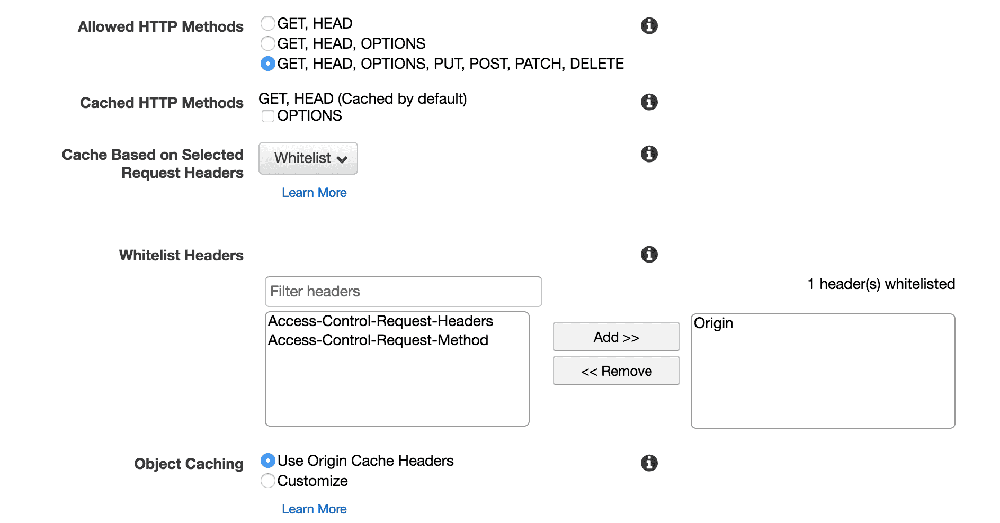Focus the Filter headers input field
1000x523 pixels.
[x=403, y=292]
